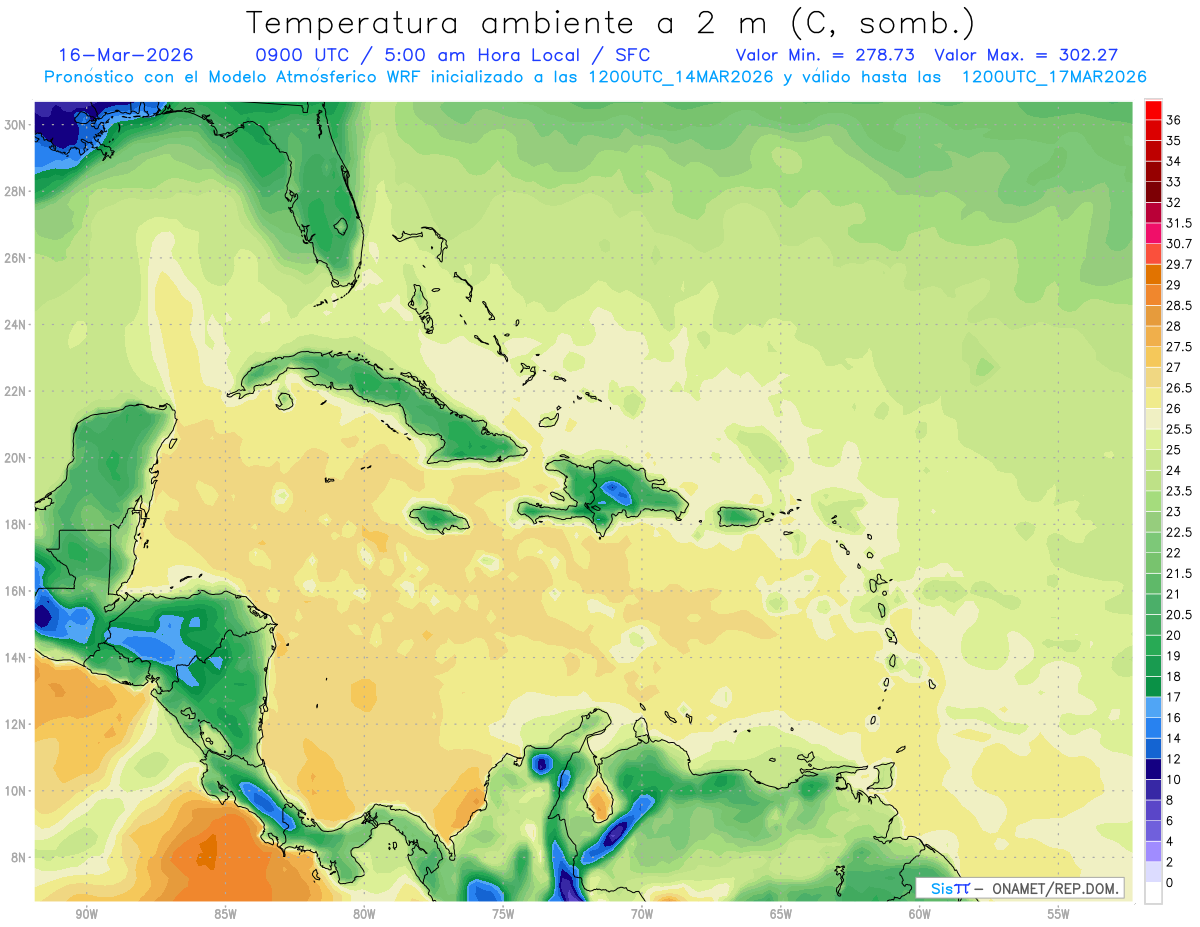Click the '25.5' label on the color scale

click(x=1179, y=429)
